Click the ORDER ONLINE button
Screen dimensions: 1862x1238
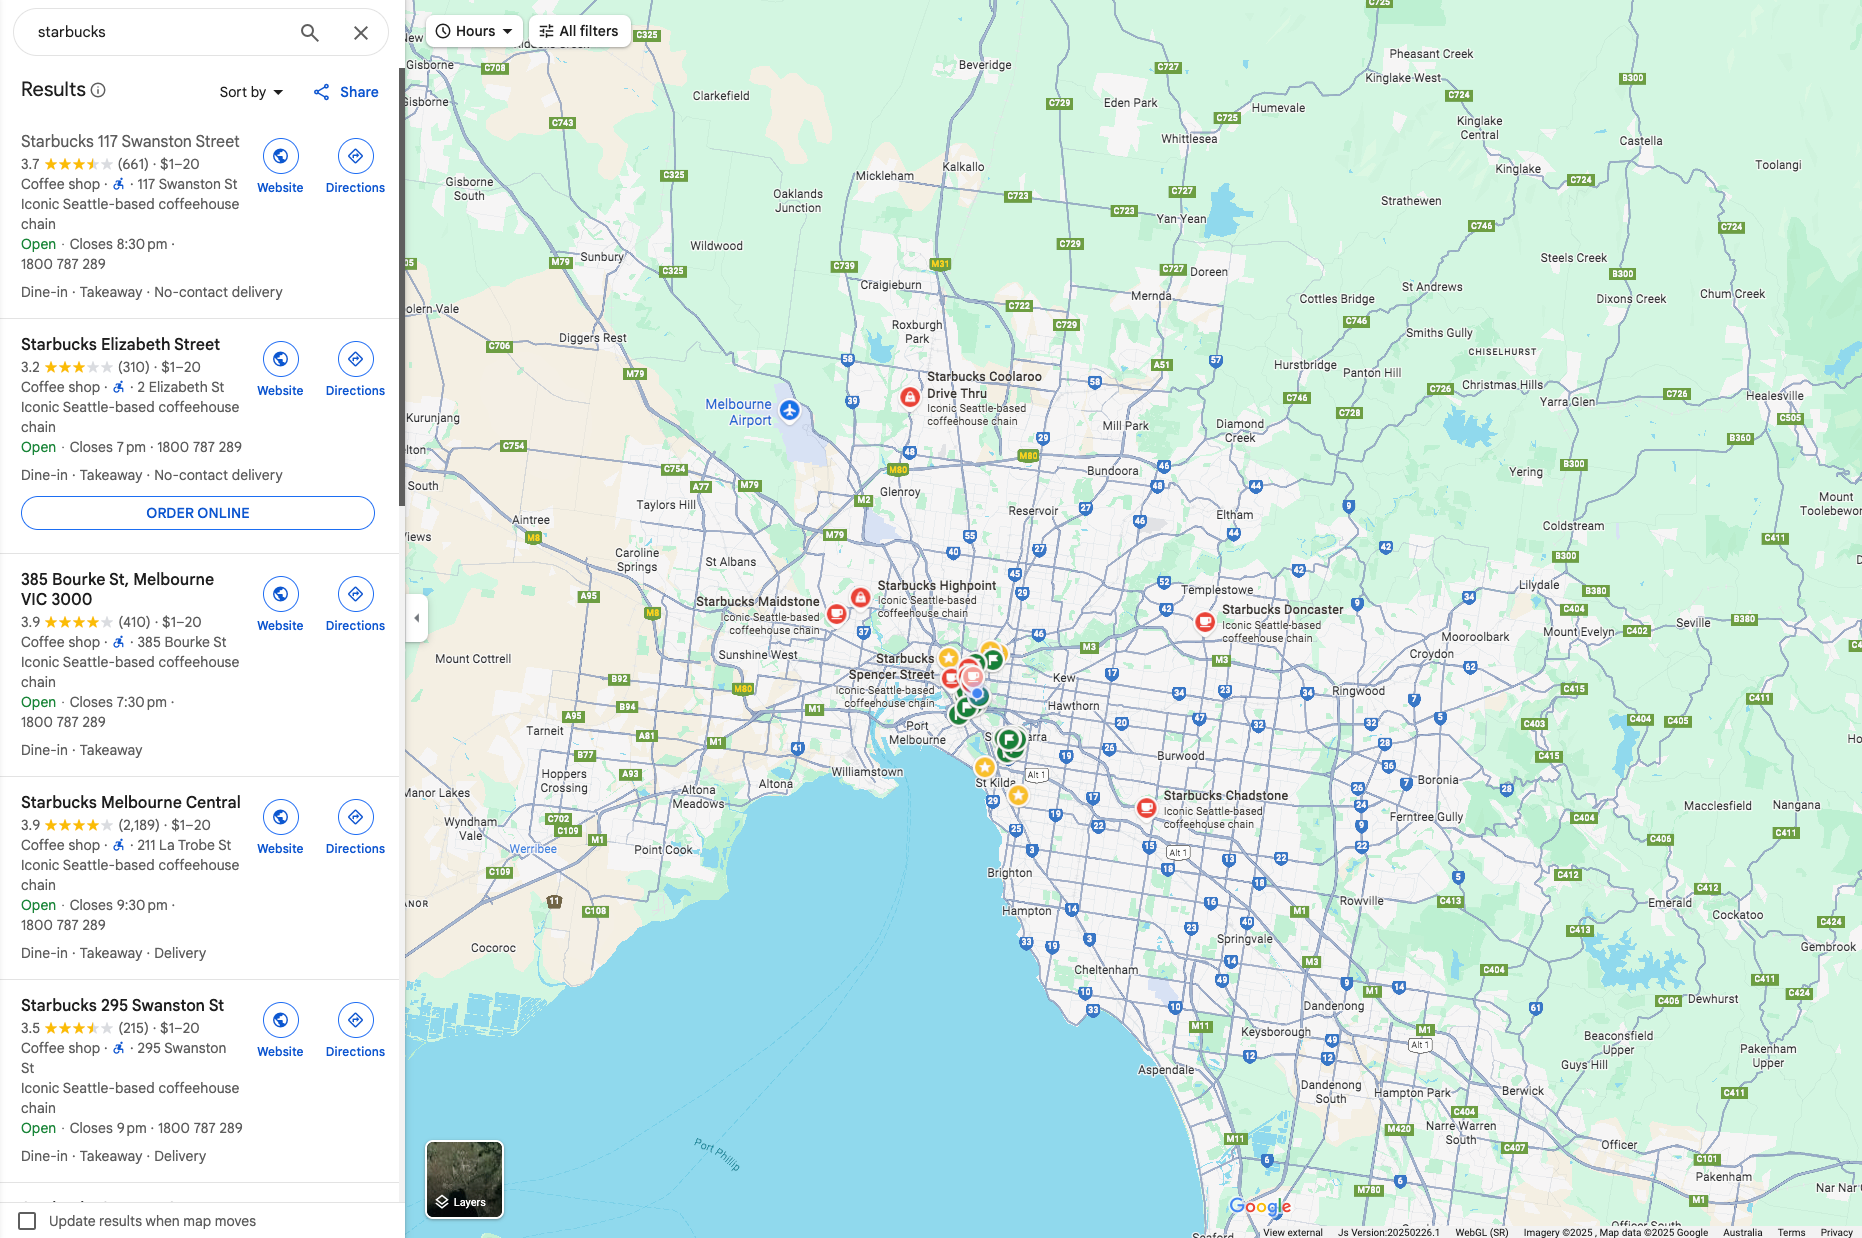pyautogui.click(x=198, y=513)
